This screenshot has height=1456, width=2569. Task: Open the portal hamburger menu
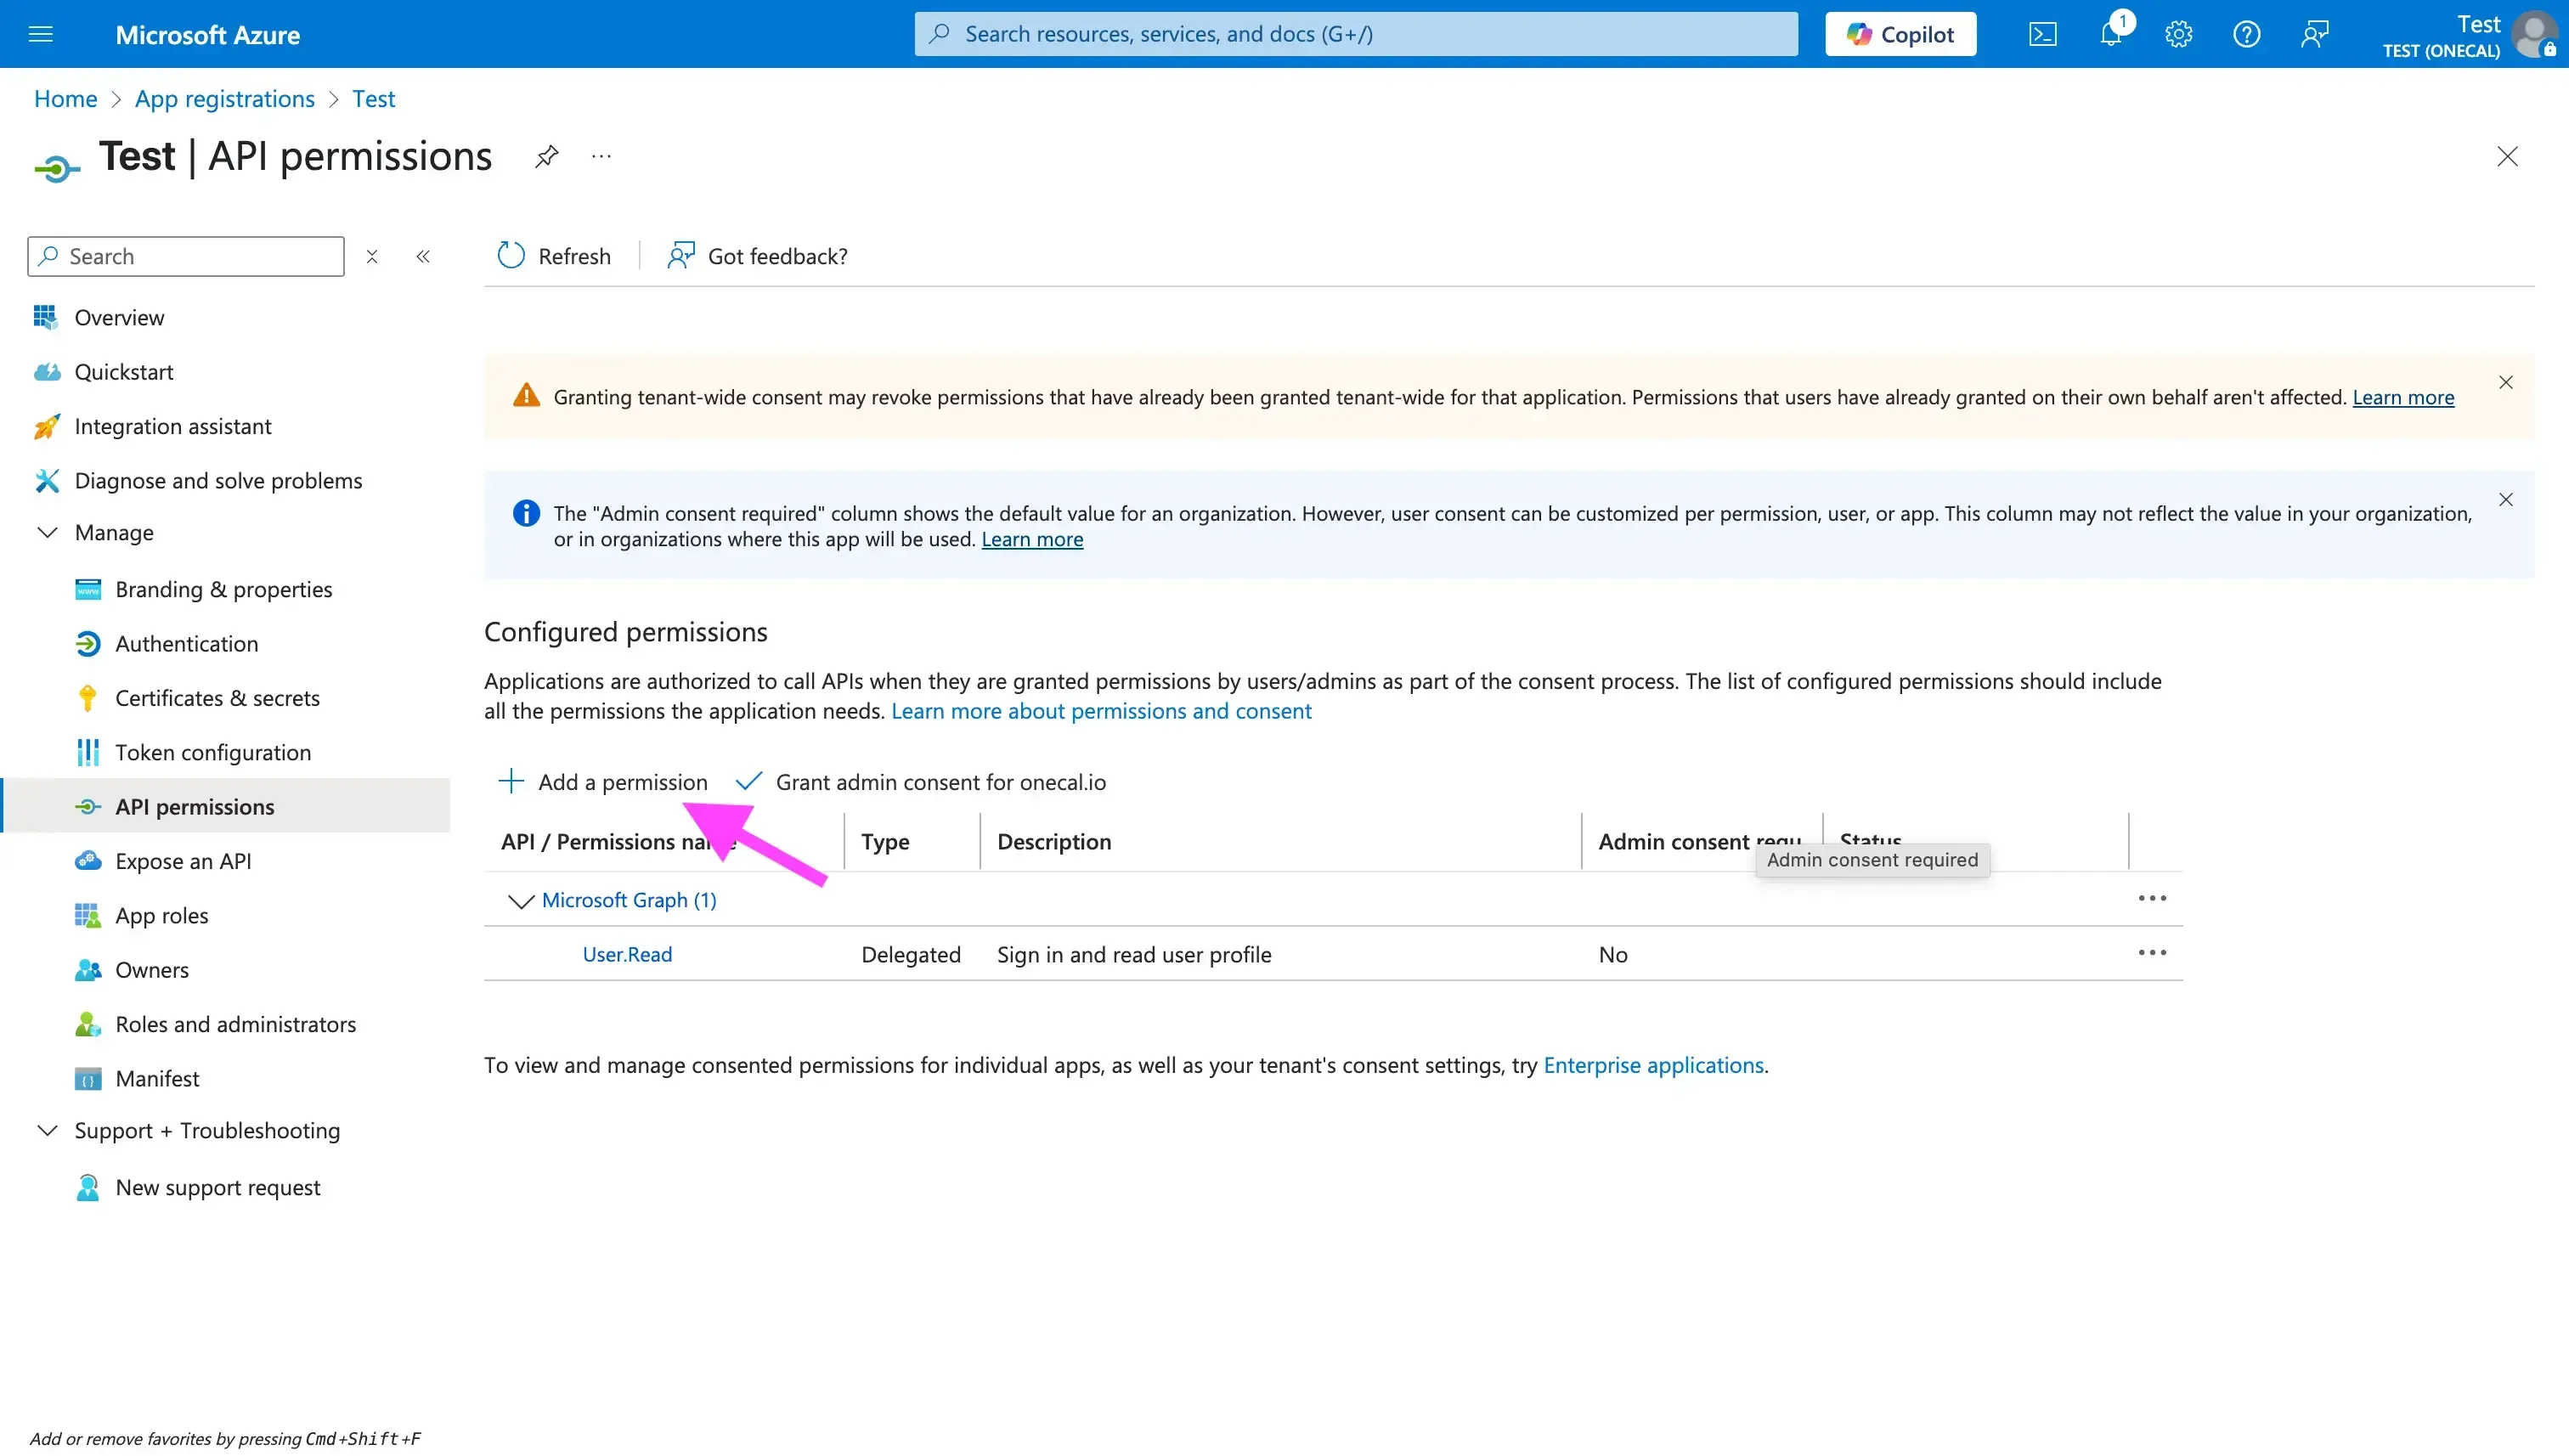[x=40, y=33]
